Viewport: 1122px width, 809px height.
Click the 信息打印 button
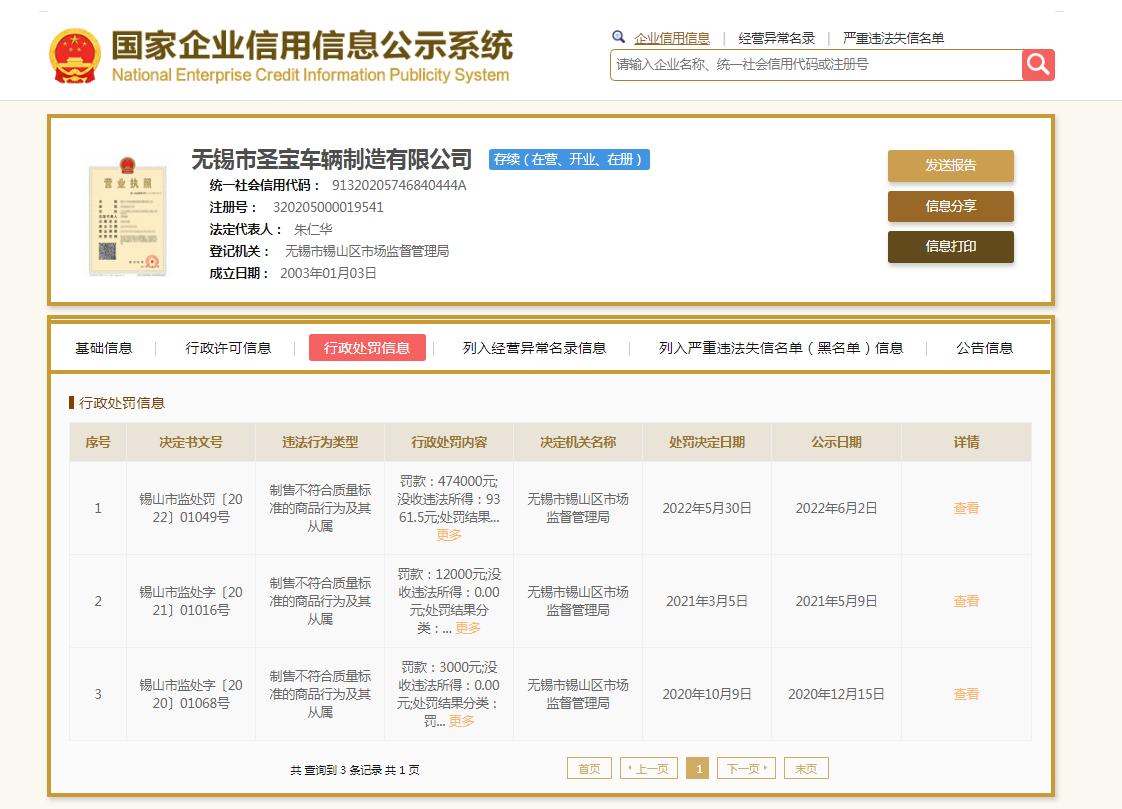tap(950, 246)
